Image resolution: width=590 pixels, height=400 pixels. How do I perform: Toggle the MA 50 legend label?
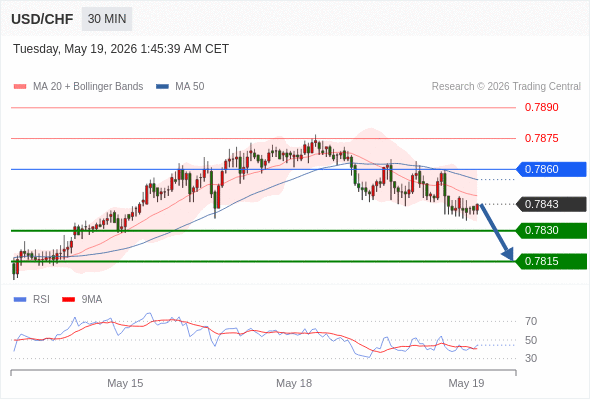pos(190,87)
